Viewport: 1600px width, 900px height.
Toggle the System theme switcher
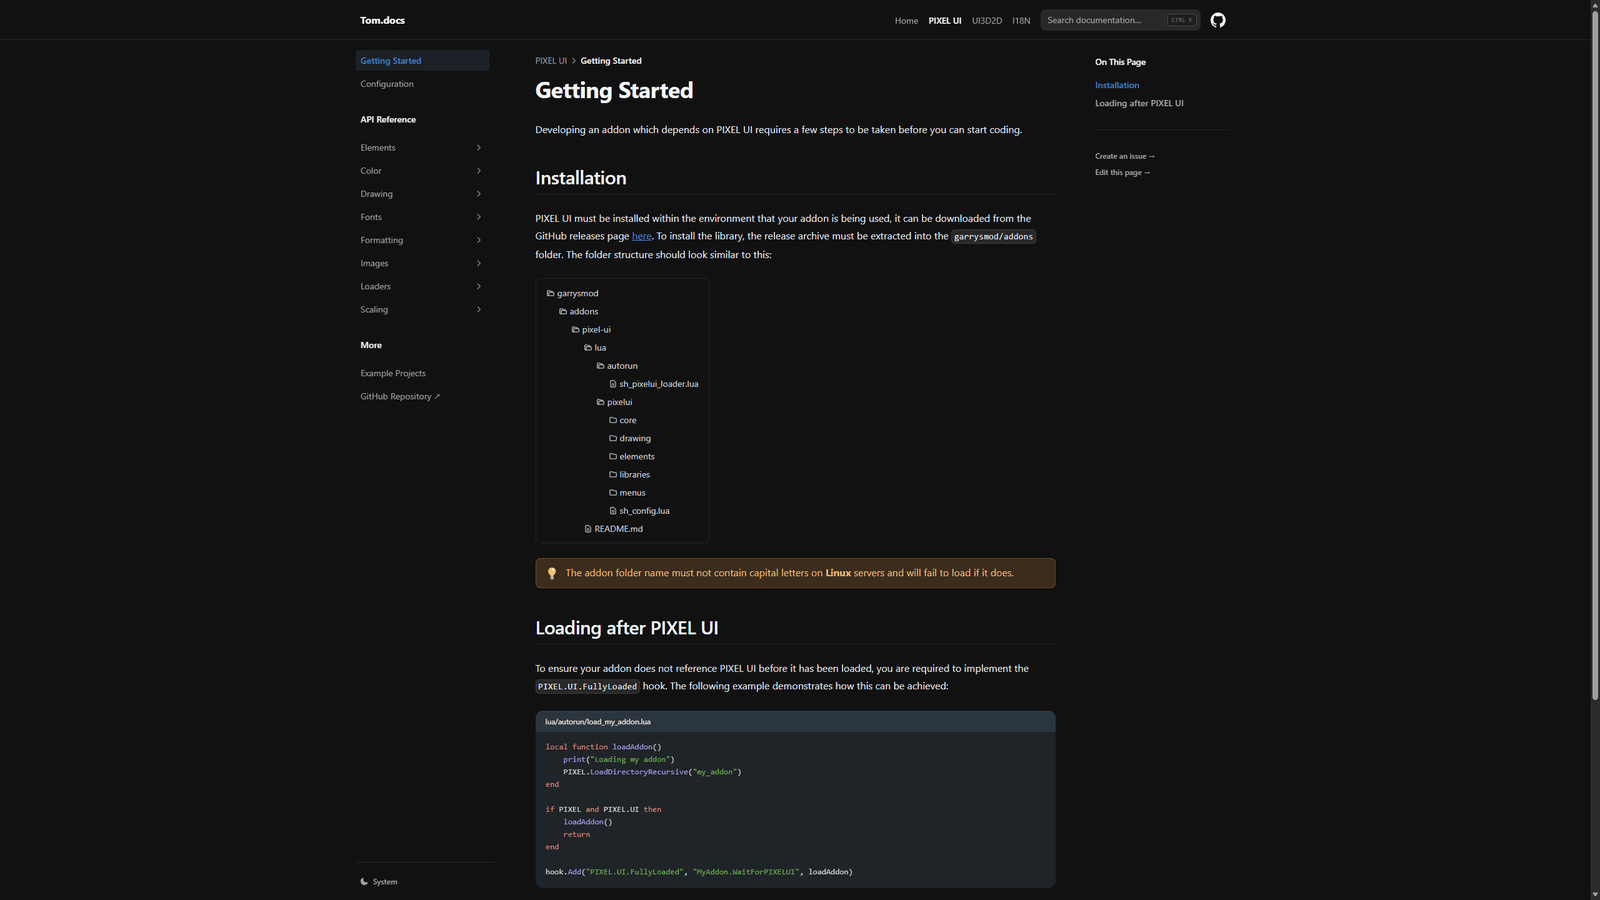[379, 882]
